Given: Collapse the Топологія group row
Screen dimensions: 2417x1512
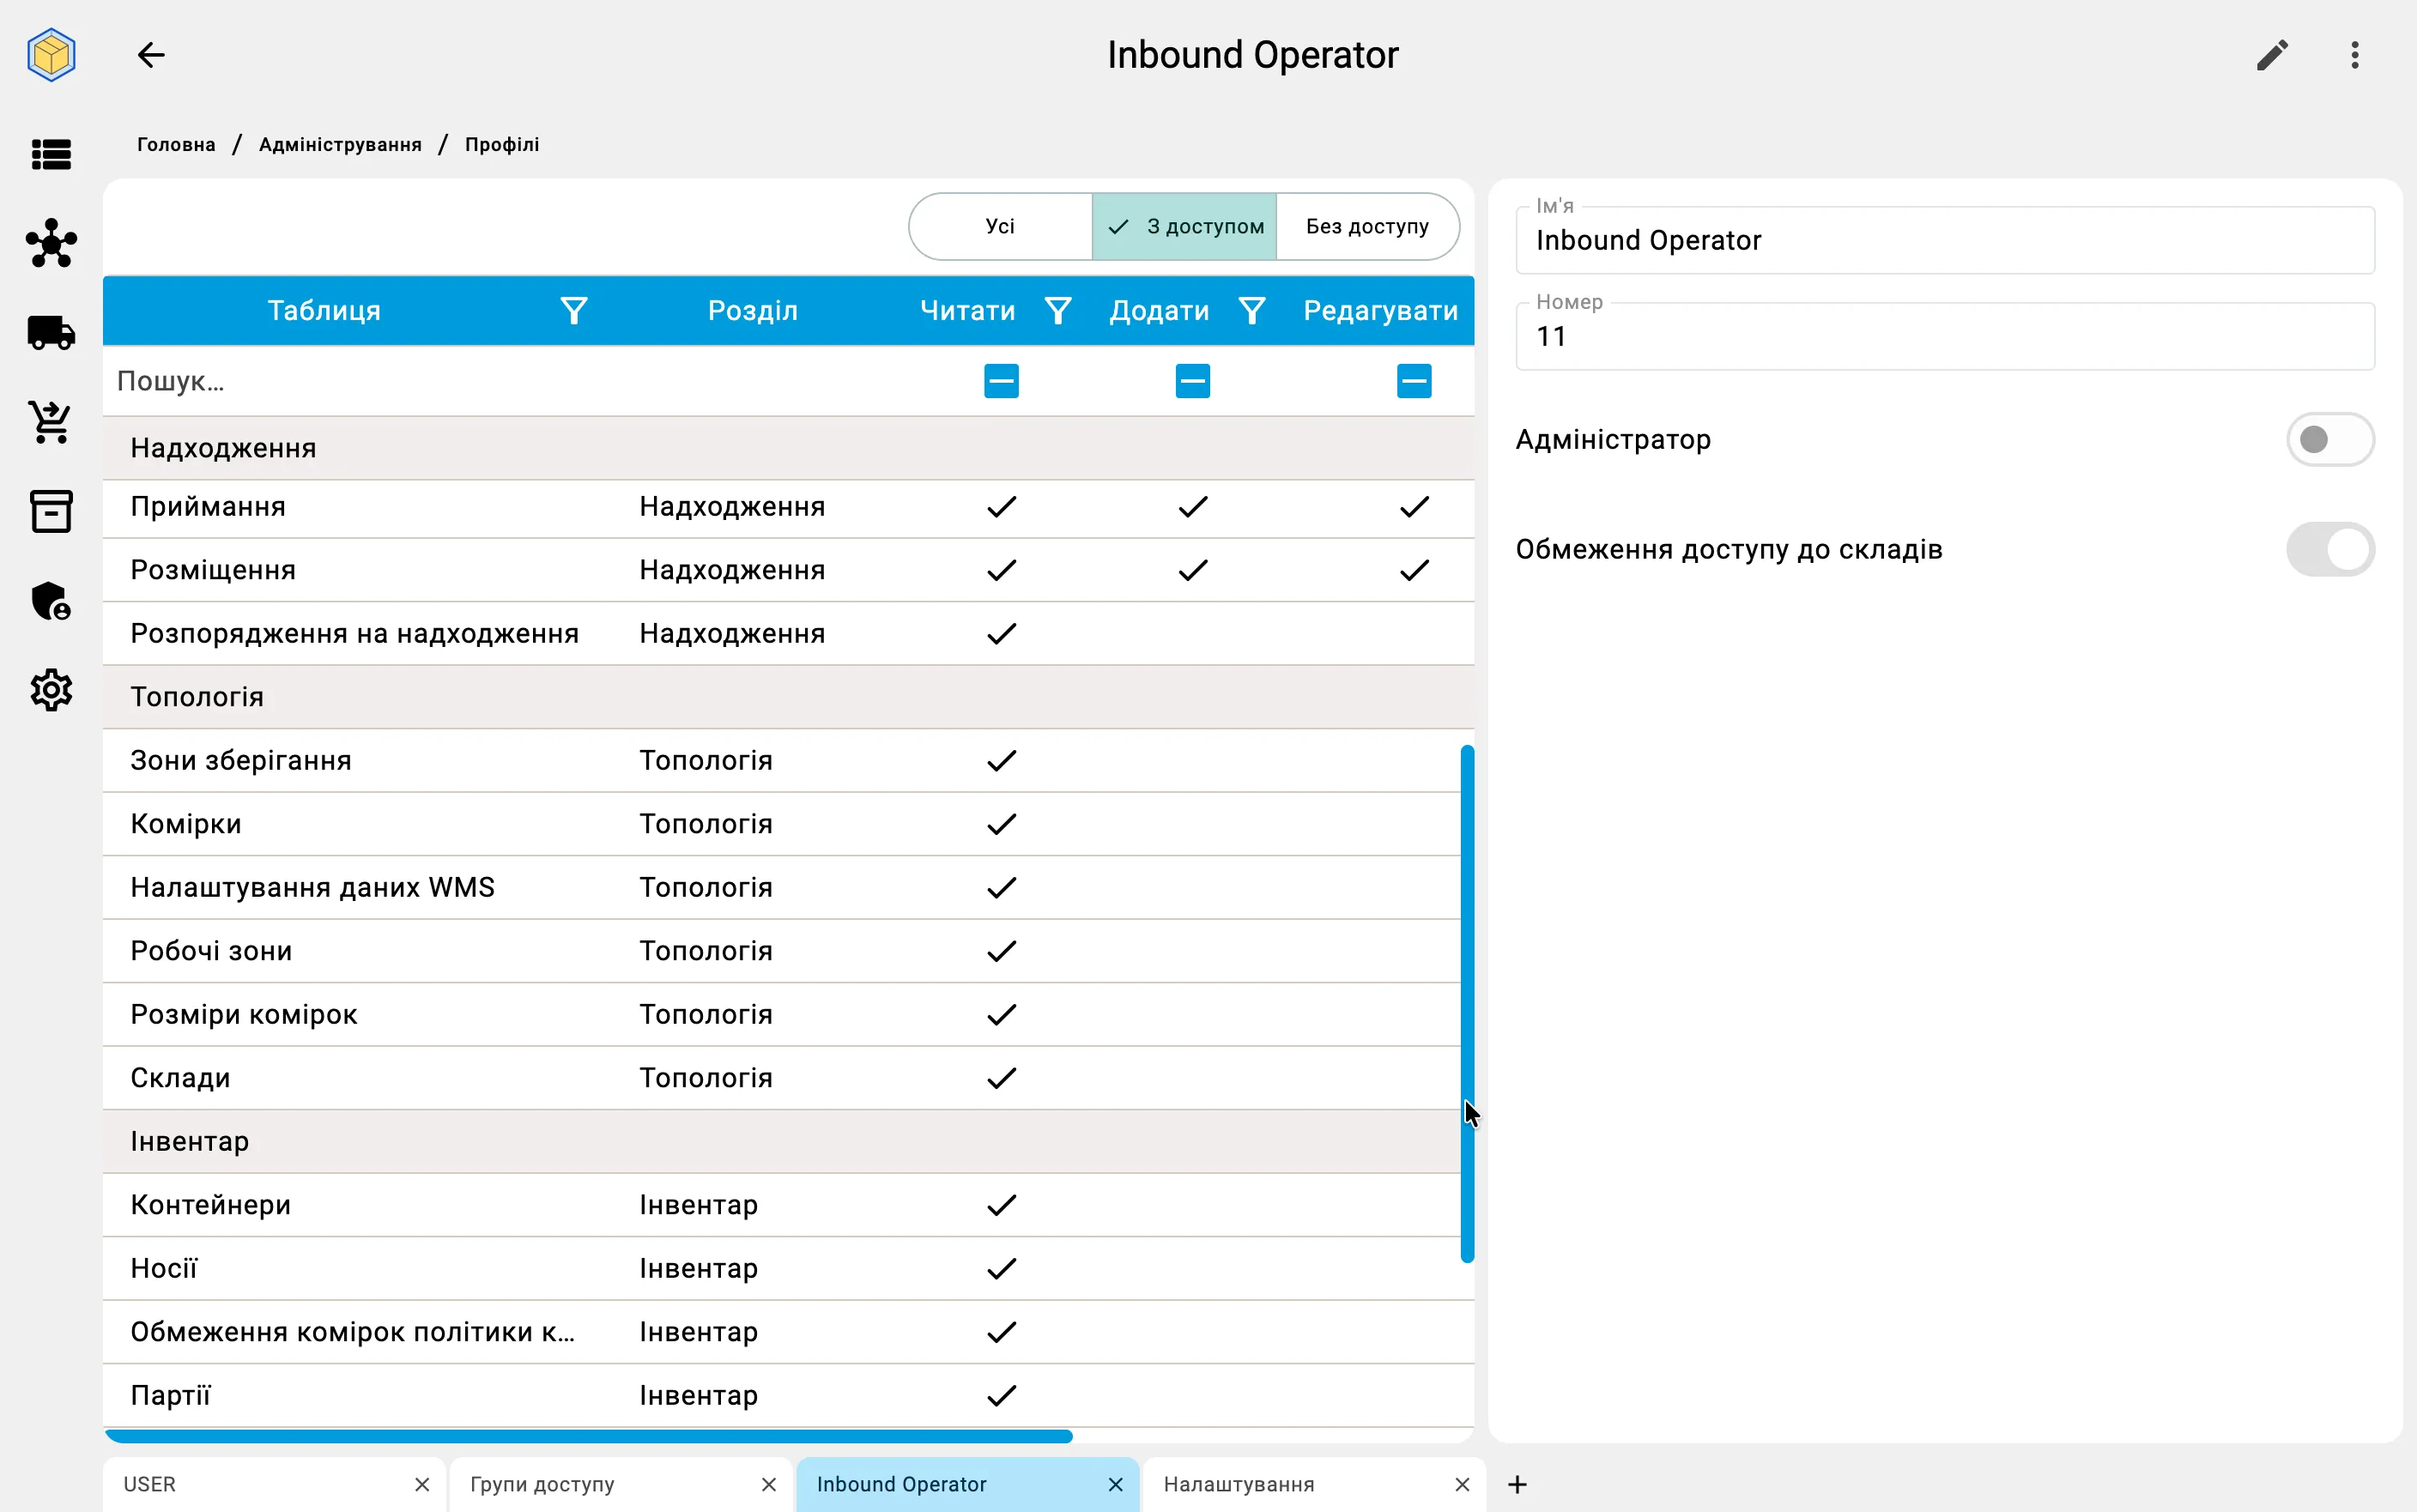Looking at the screenshot, I should coord(788,697).
